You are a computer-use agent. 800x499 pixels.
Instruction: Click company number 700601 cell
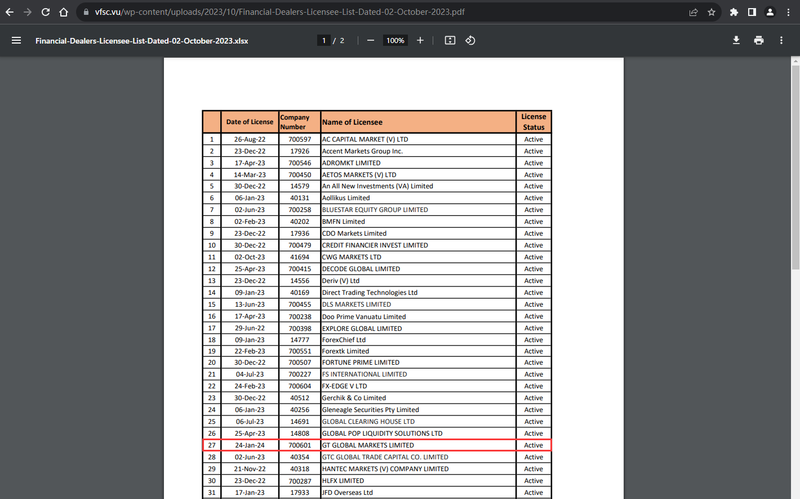click(x=299, y=445)
